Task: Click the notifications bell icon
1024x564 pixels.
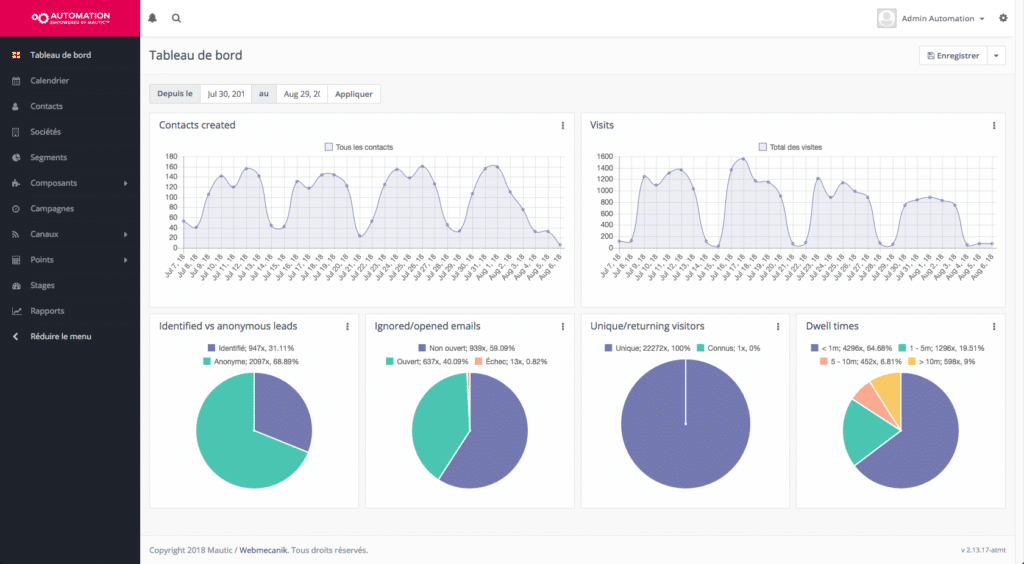Action: (153, 18)
